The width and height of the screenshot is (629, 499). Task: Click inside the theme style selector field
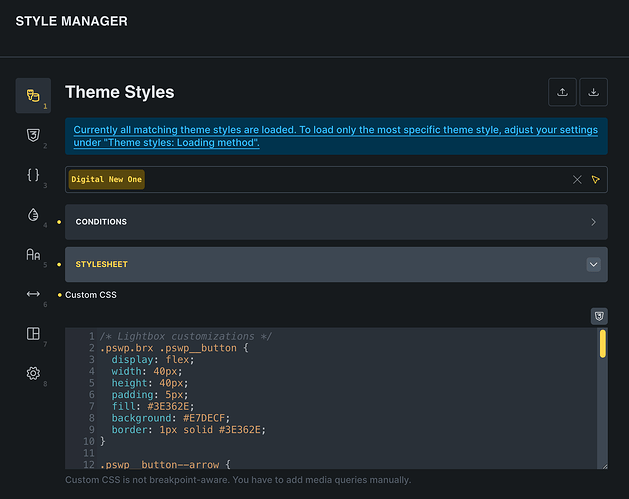(x=336, y=179)
